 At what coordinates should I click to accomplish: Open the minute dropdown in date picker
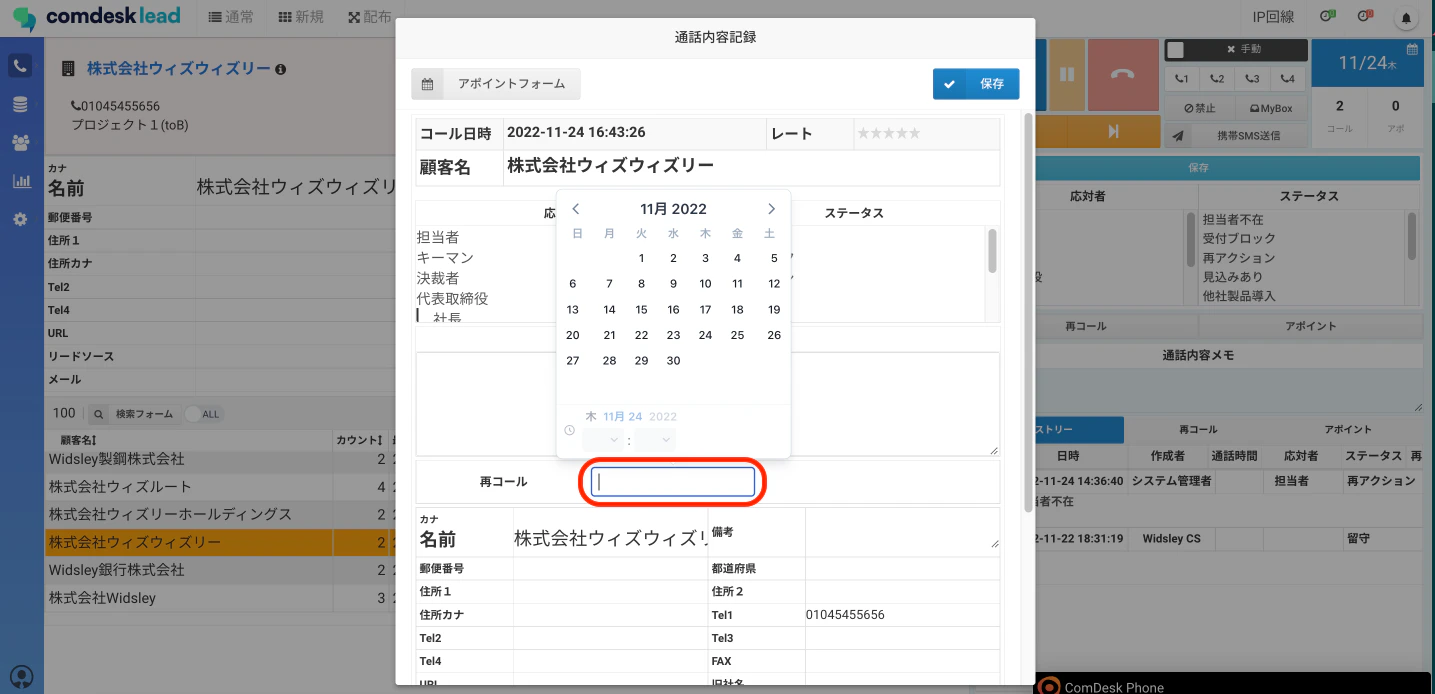click(x=655, y=440)
